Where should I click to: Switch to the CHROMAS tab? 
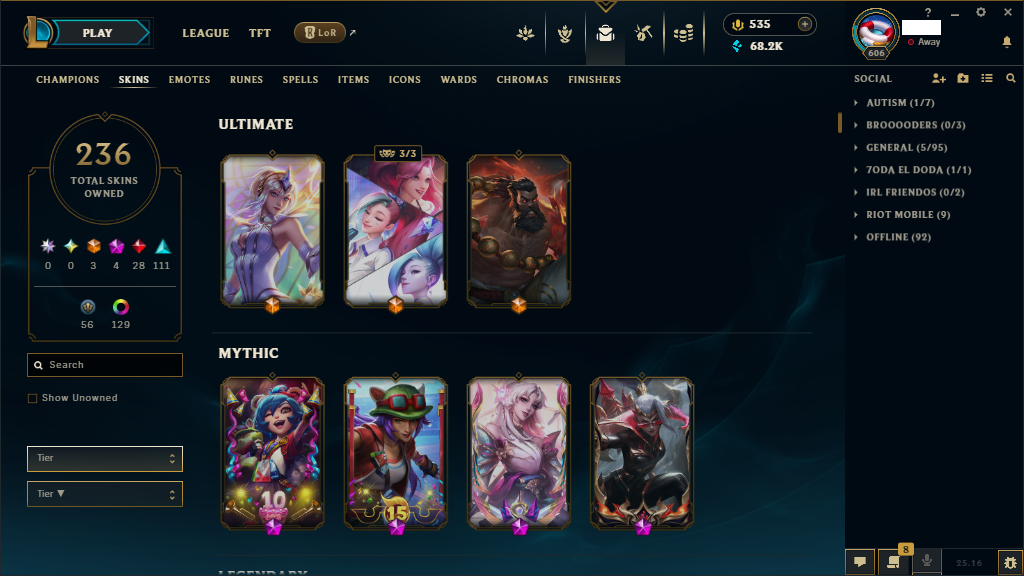click(522, 80)
